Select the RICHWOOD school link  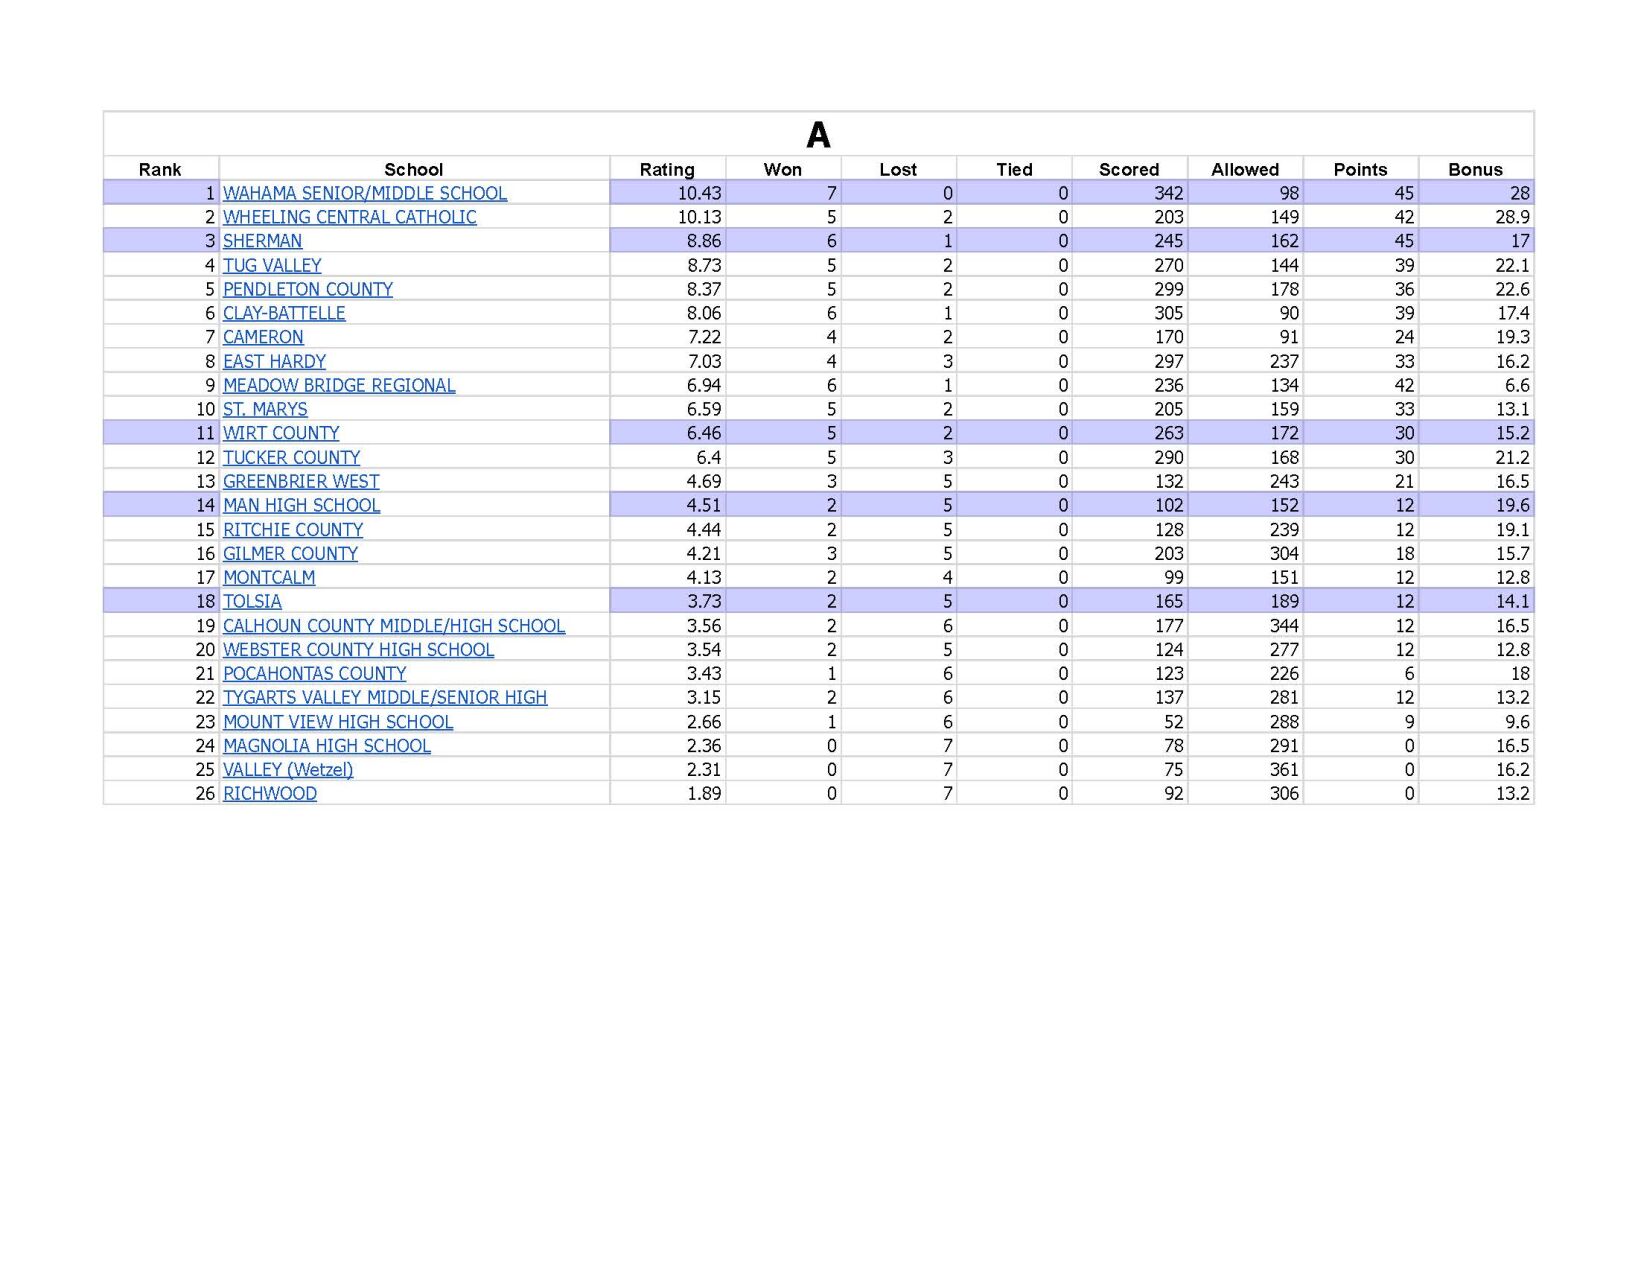[270, 793]
